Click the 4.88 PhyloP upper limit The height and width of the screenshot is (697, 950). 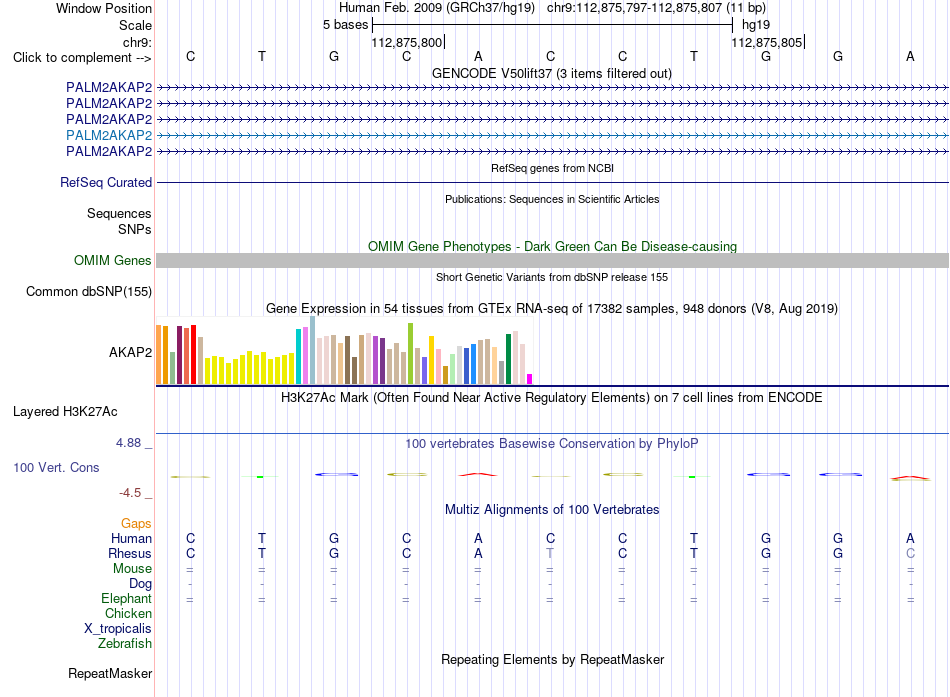click(x=128, y=443)
